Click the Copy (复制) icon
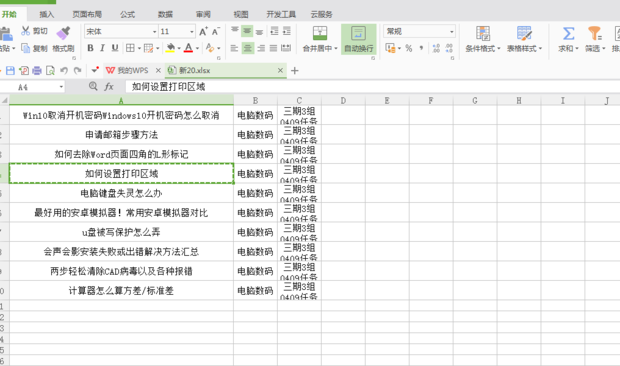 (26, 48)
